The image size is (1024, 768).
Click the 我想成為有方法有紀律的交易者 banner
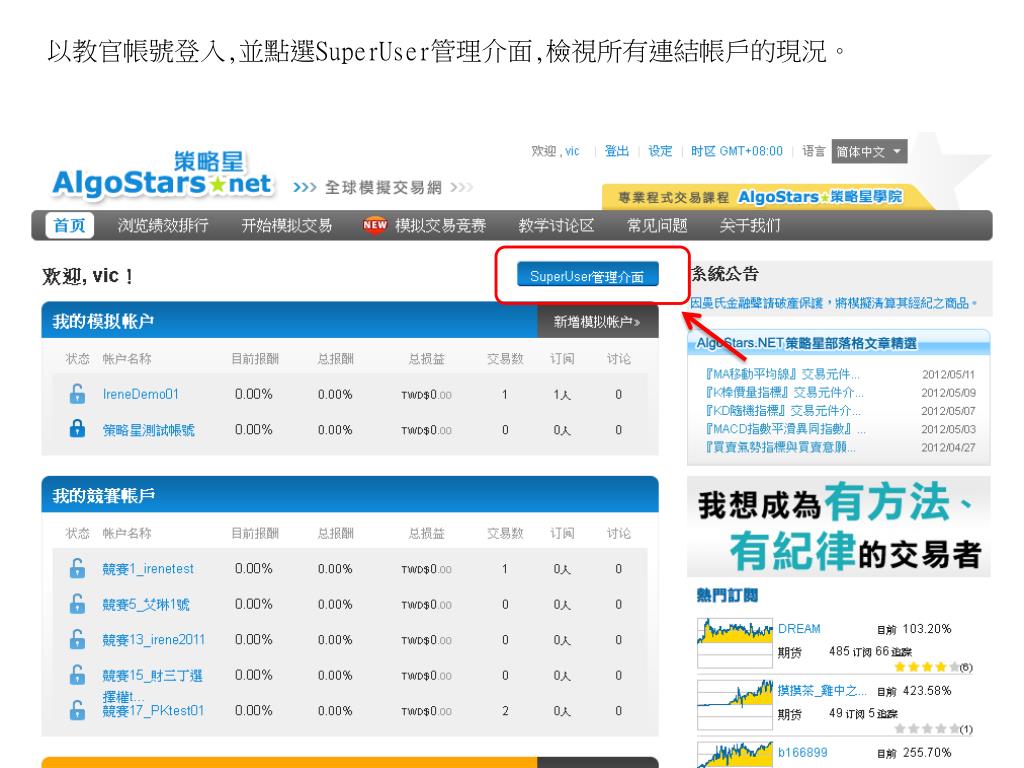(839, 526)
